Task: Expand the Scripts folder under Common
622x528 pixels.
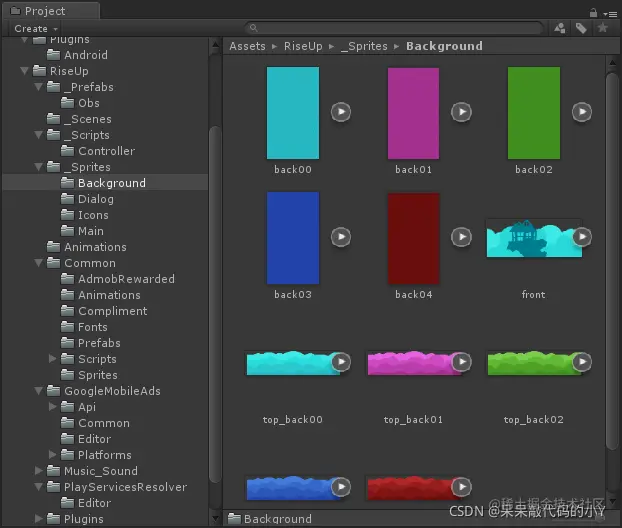Action: point(52,359)
